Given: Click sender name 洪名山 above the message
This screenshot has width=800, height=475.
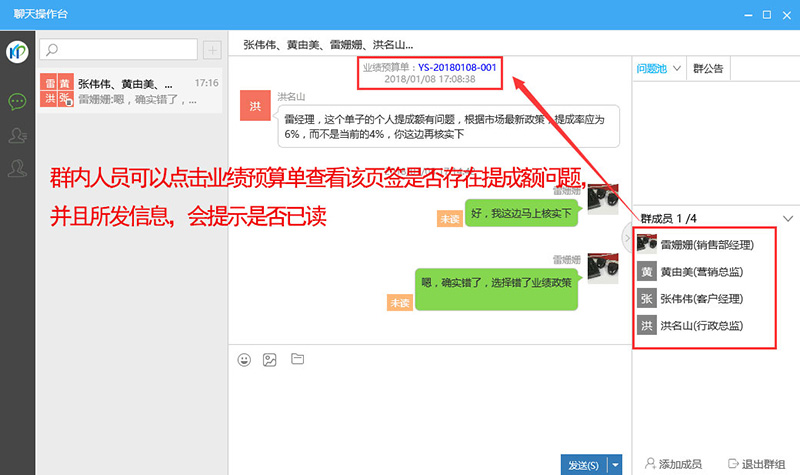Looking at the screenshot, I should coord(291,96).
